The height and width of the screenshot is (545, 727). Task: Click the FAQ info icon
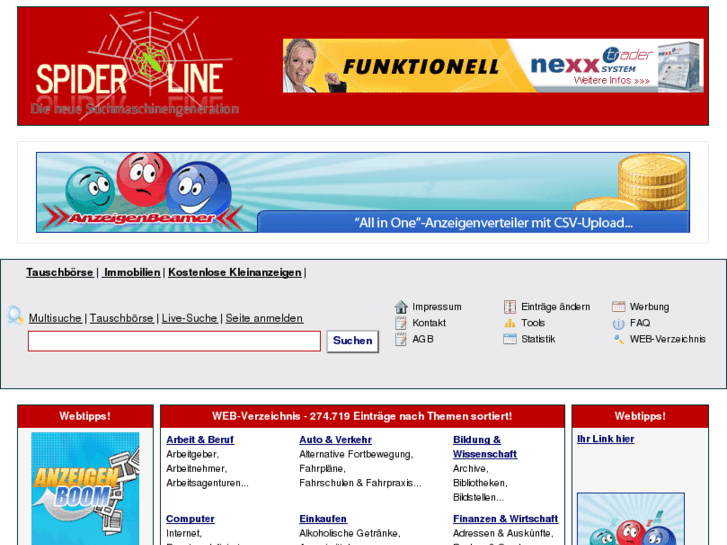[x=619, y=323]
